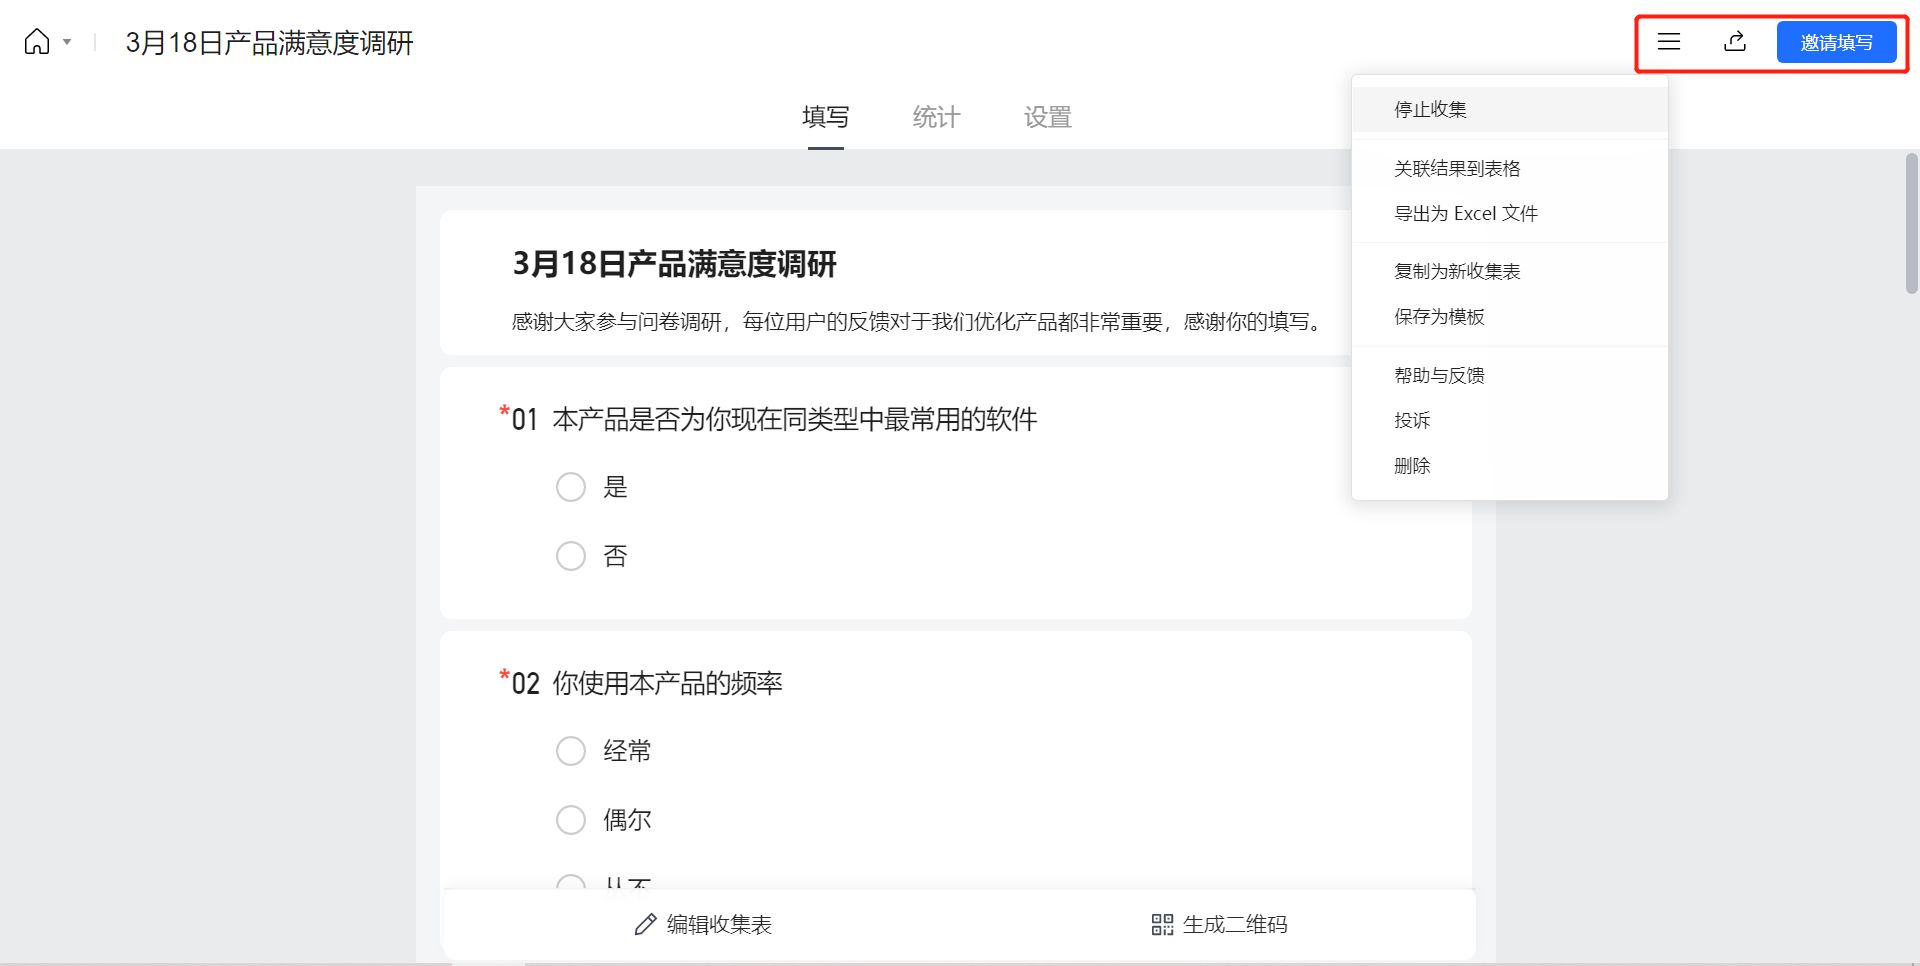
Task: Click the form title 3月18日产品满意度调研 in header
Action: click(x=269, y=43)
